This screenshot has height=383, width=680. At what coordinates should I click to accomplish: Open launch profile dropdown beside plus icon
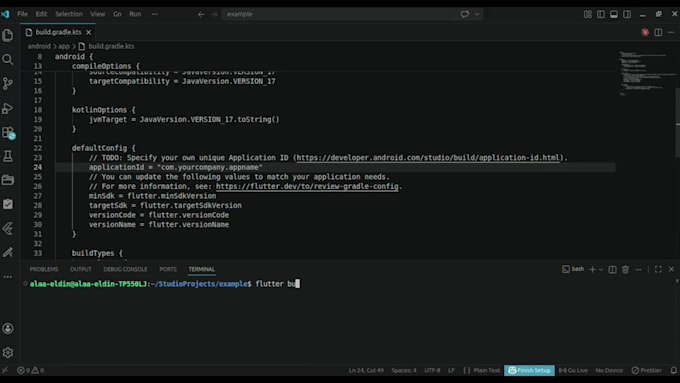pos(601,269)
